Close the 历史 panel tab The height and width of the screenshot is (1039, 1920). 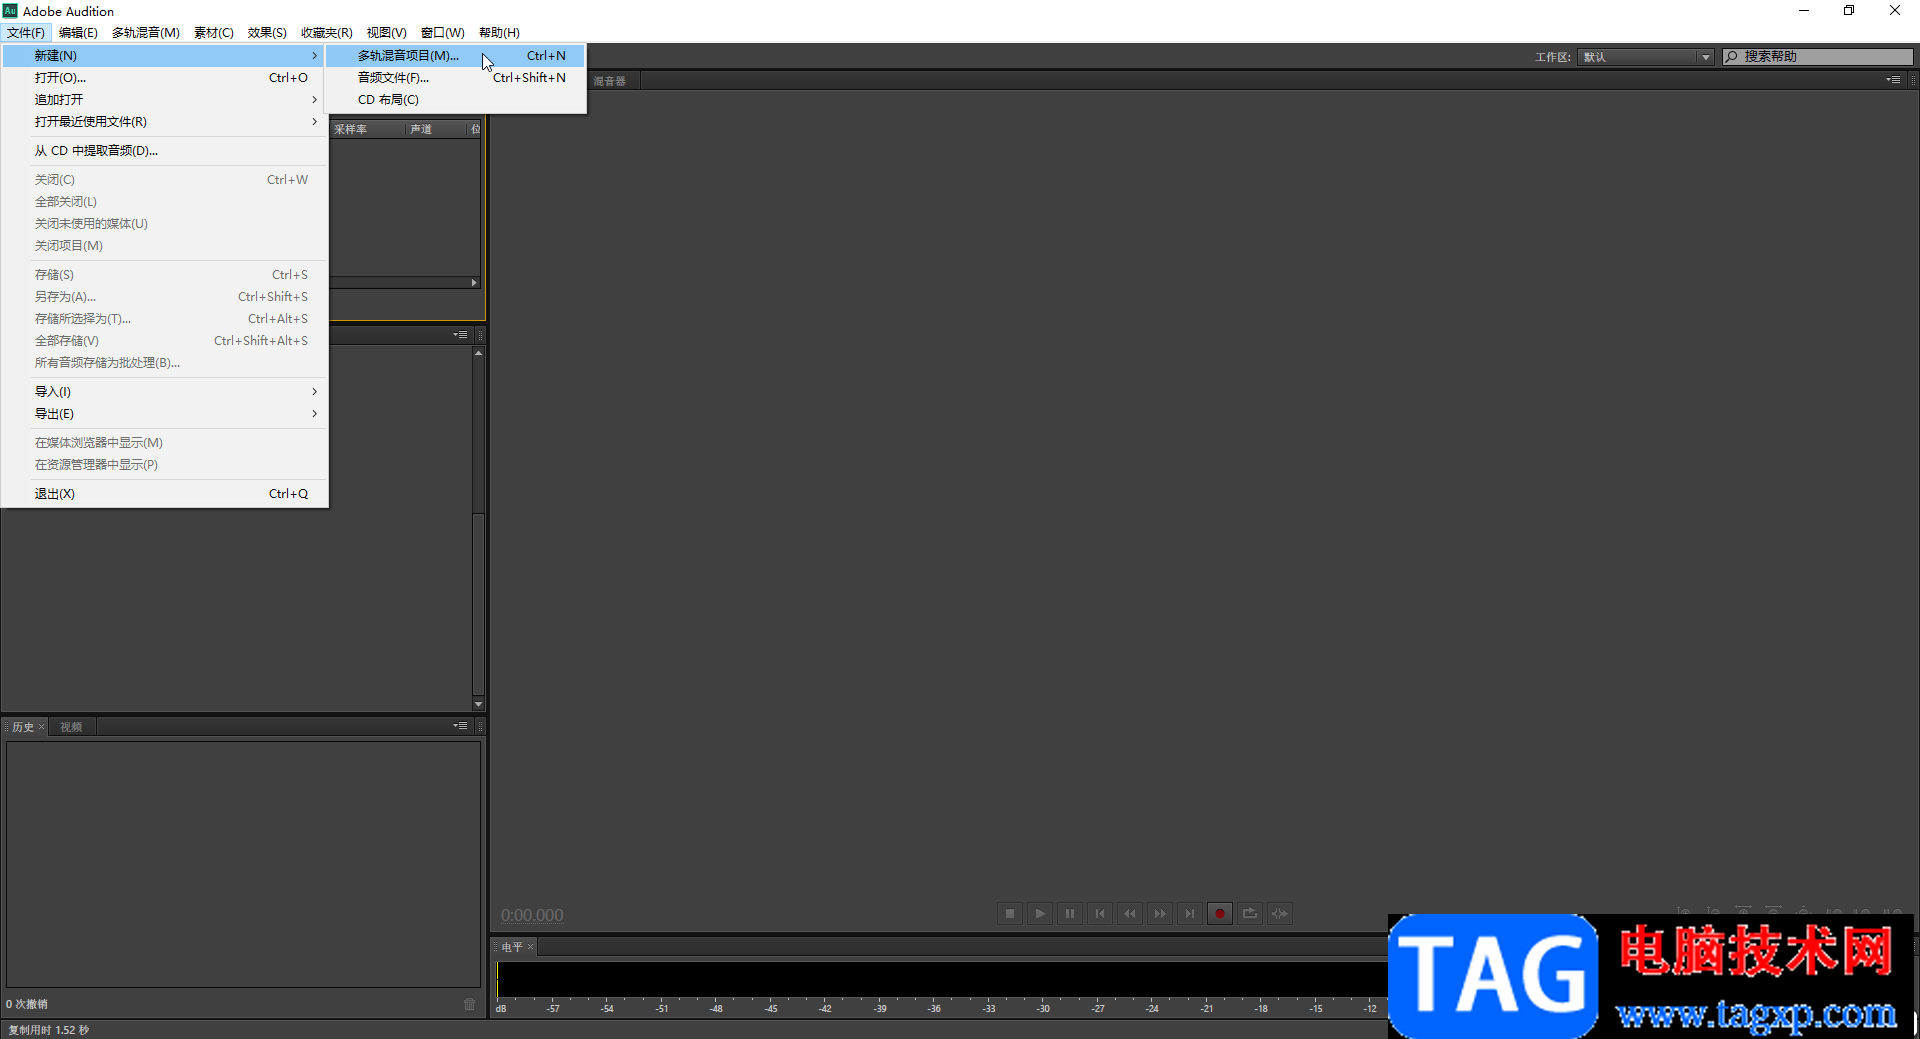tap(41, 727)
